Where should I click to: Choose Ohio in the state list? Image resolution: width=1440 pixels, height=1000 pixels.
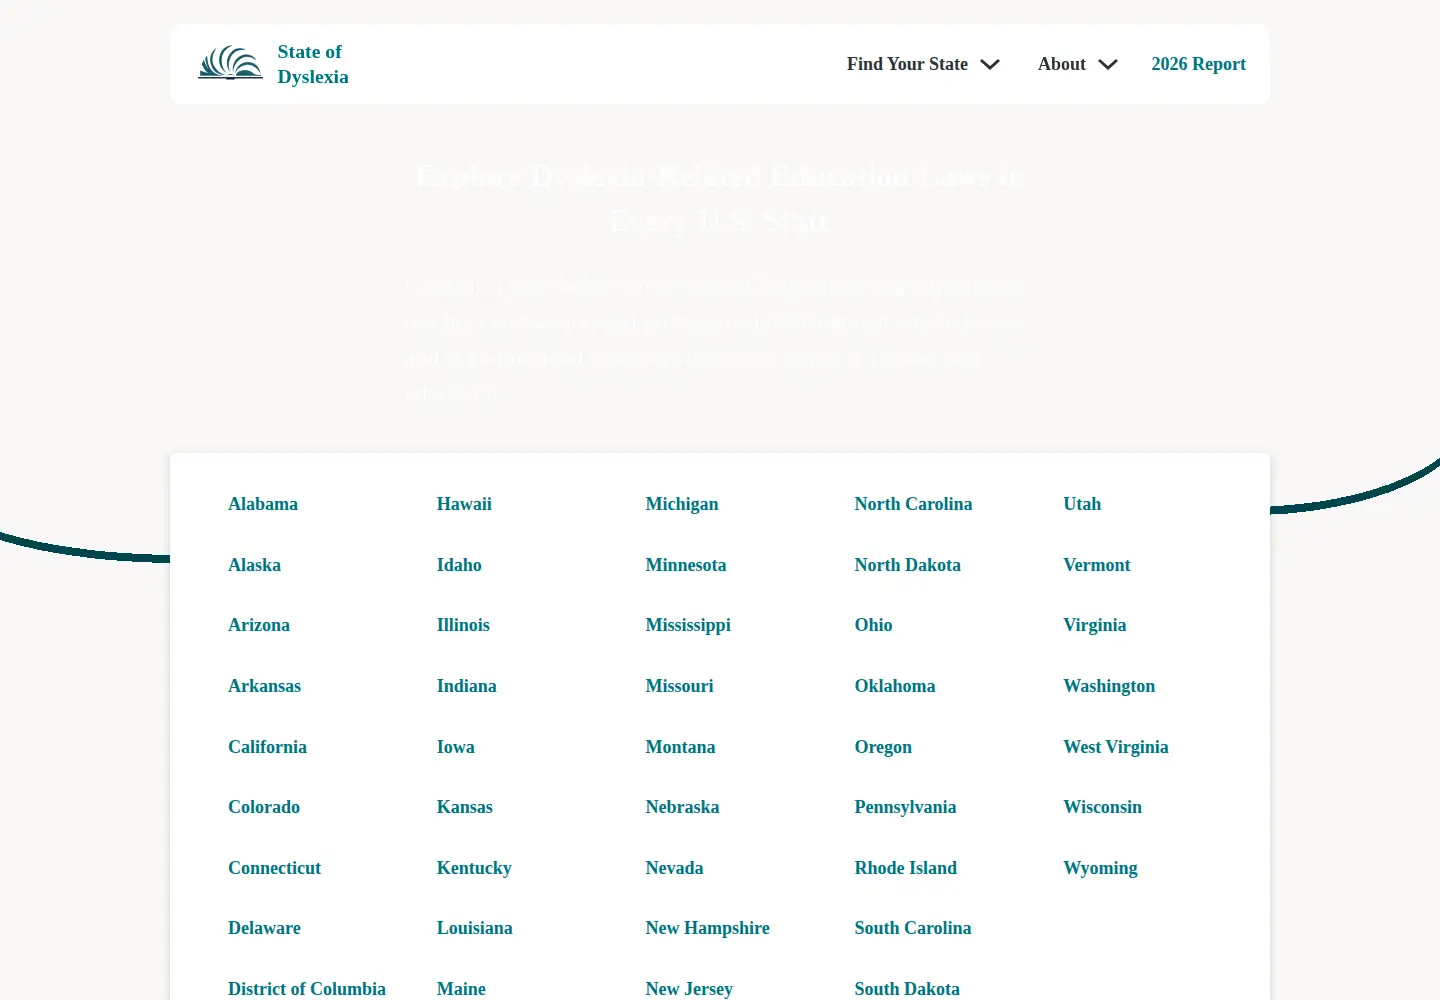(x=873, y=625)
